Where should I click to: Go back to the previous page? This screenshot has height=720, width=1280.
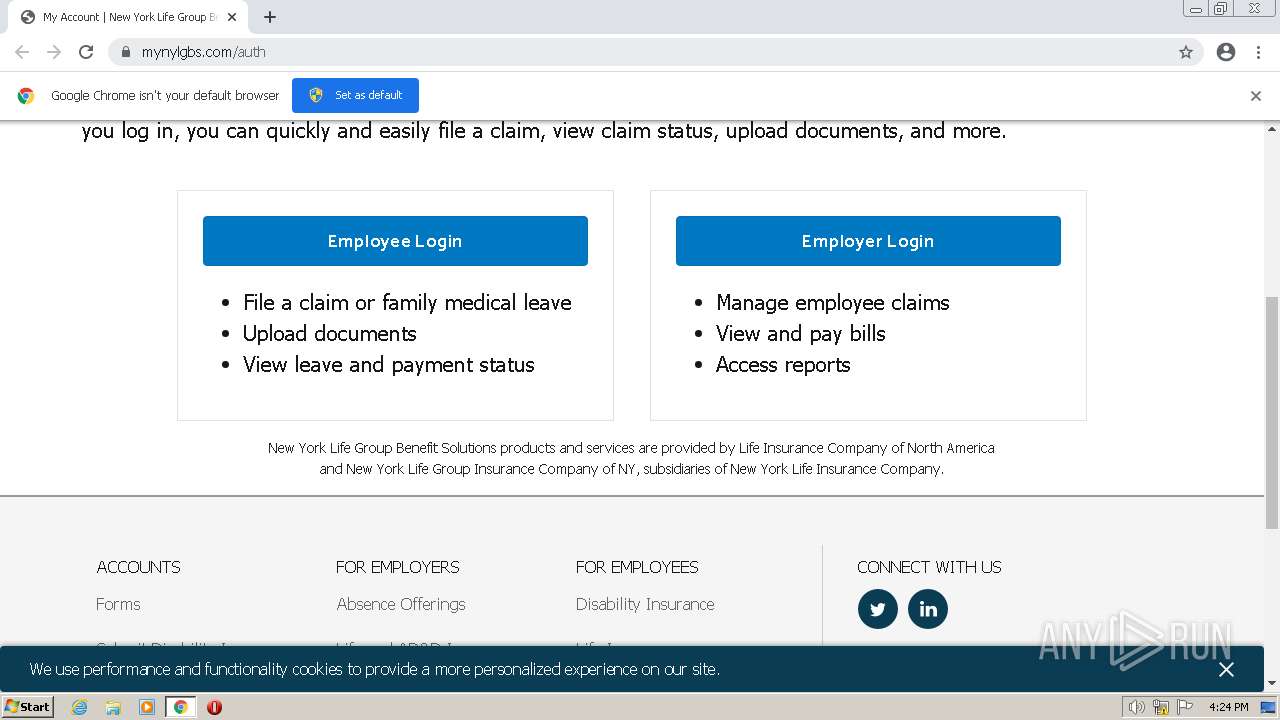(22, 52)
